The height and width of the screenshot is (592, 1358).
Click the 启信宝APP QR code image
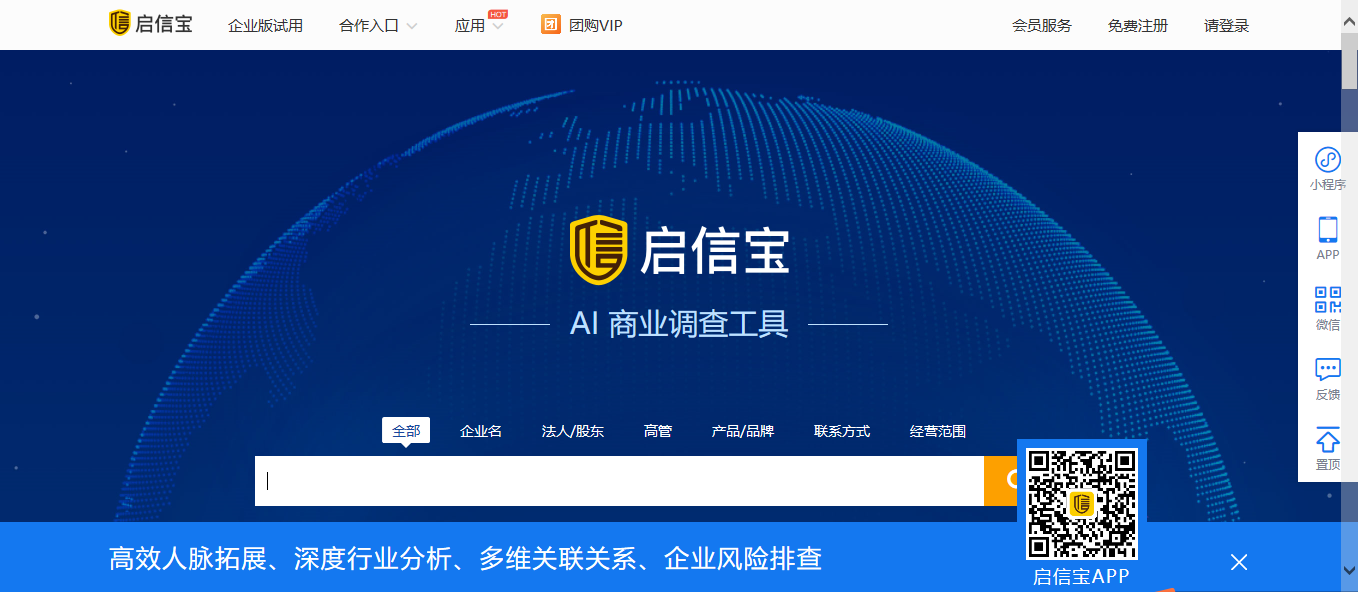pyautogui.click(x=1082, y=504)
